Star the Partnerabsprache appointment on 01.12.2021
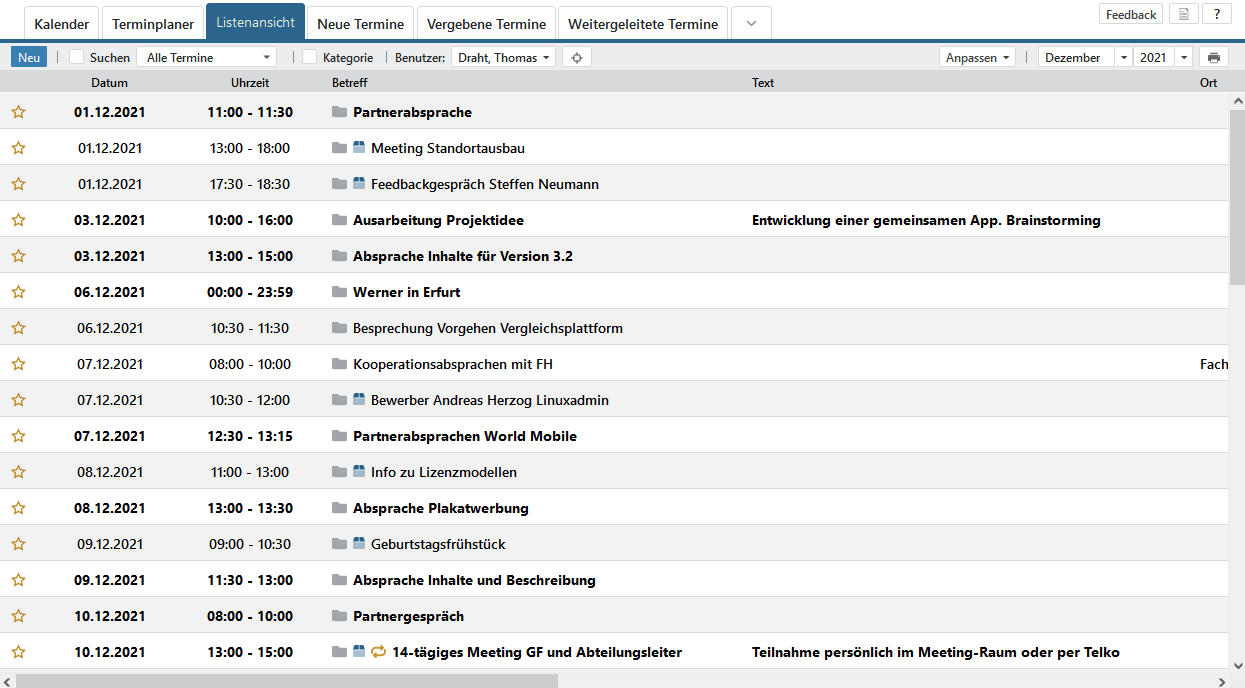The image size is (1245, 688). 18,112
